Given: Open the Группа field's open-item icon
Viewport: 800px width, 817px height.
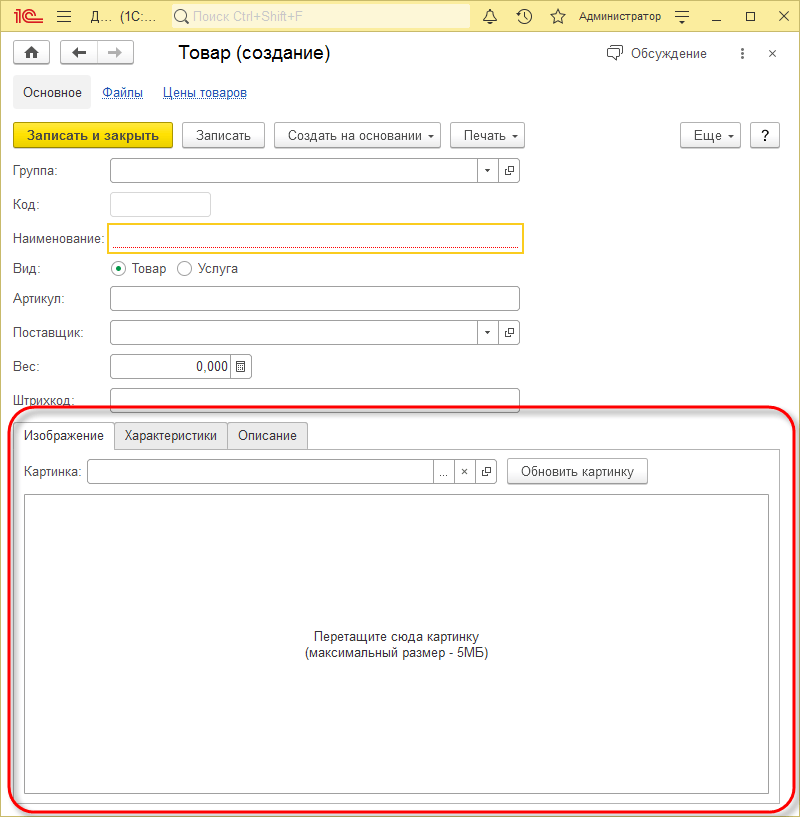Looking at the screenshot, I should pyautogui.click(x=509, y=170).
